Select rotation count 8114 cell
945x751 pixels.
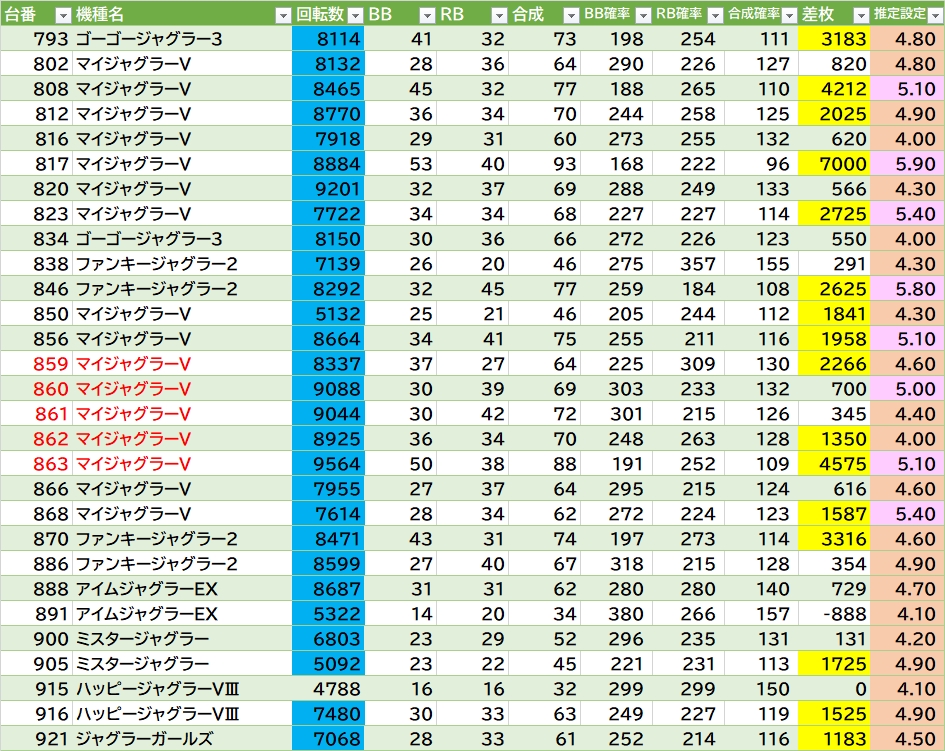coord(328,39)
